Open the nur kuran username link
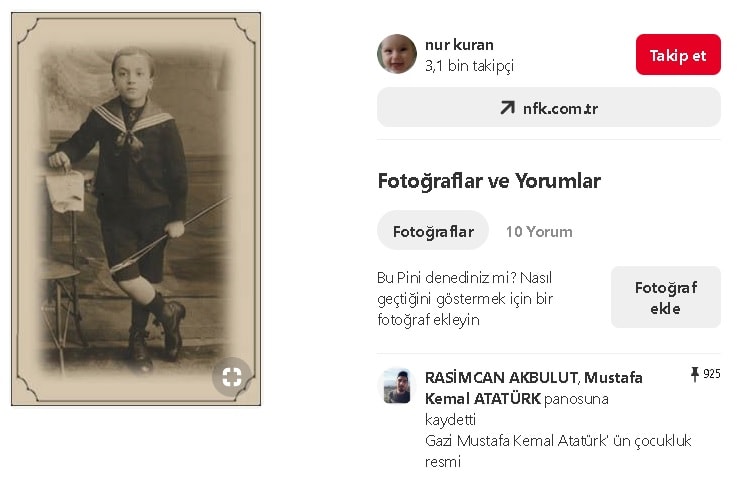This screenshot has height=485, width=737. coord(459,45)
